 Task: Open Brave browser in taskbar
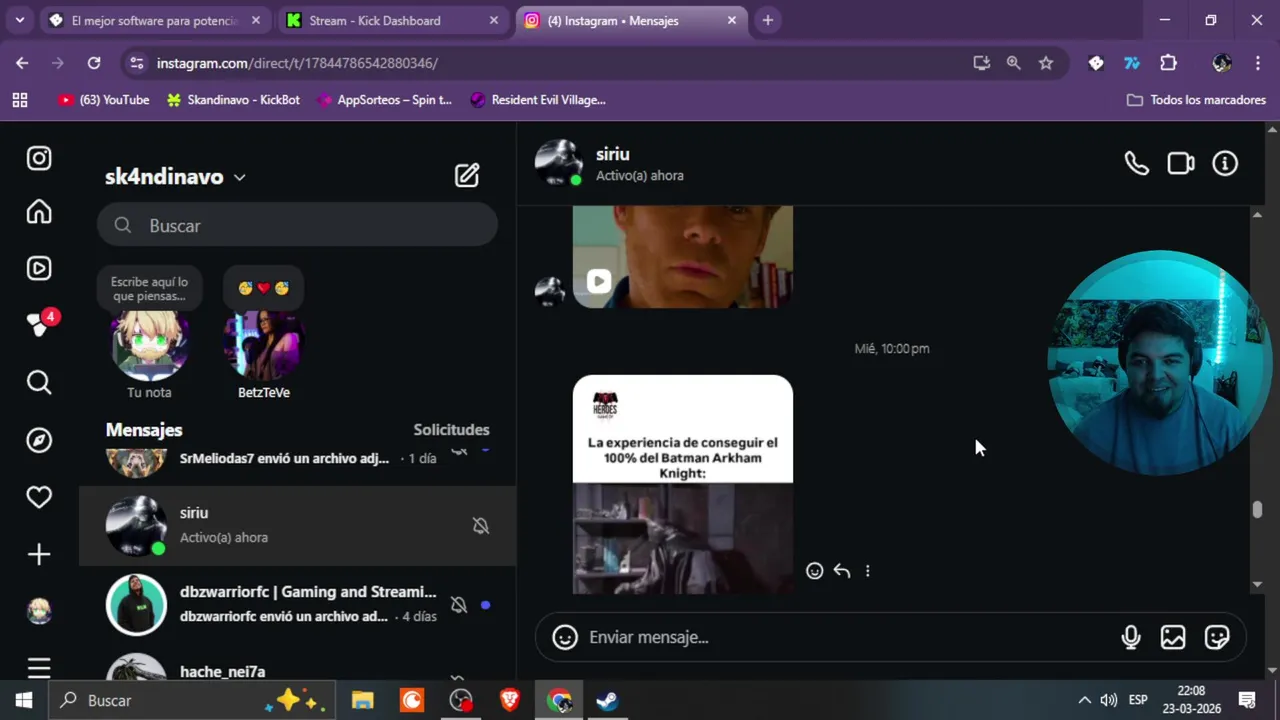pyautogui.click(x=510, y=700)
